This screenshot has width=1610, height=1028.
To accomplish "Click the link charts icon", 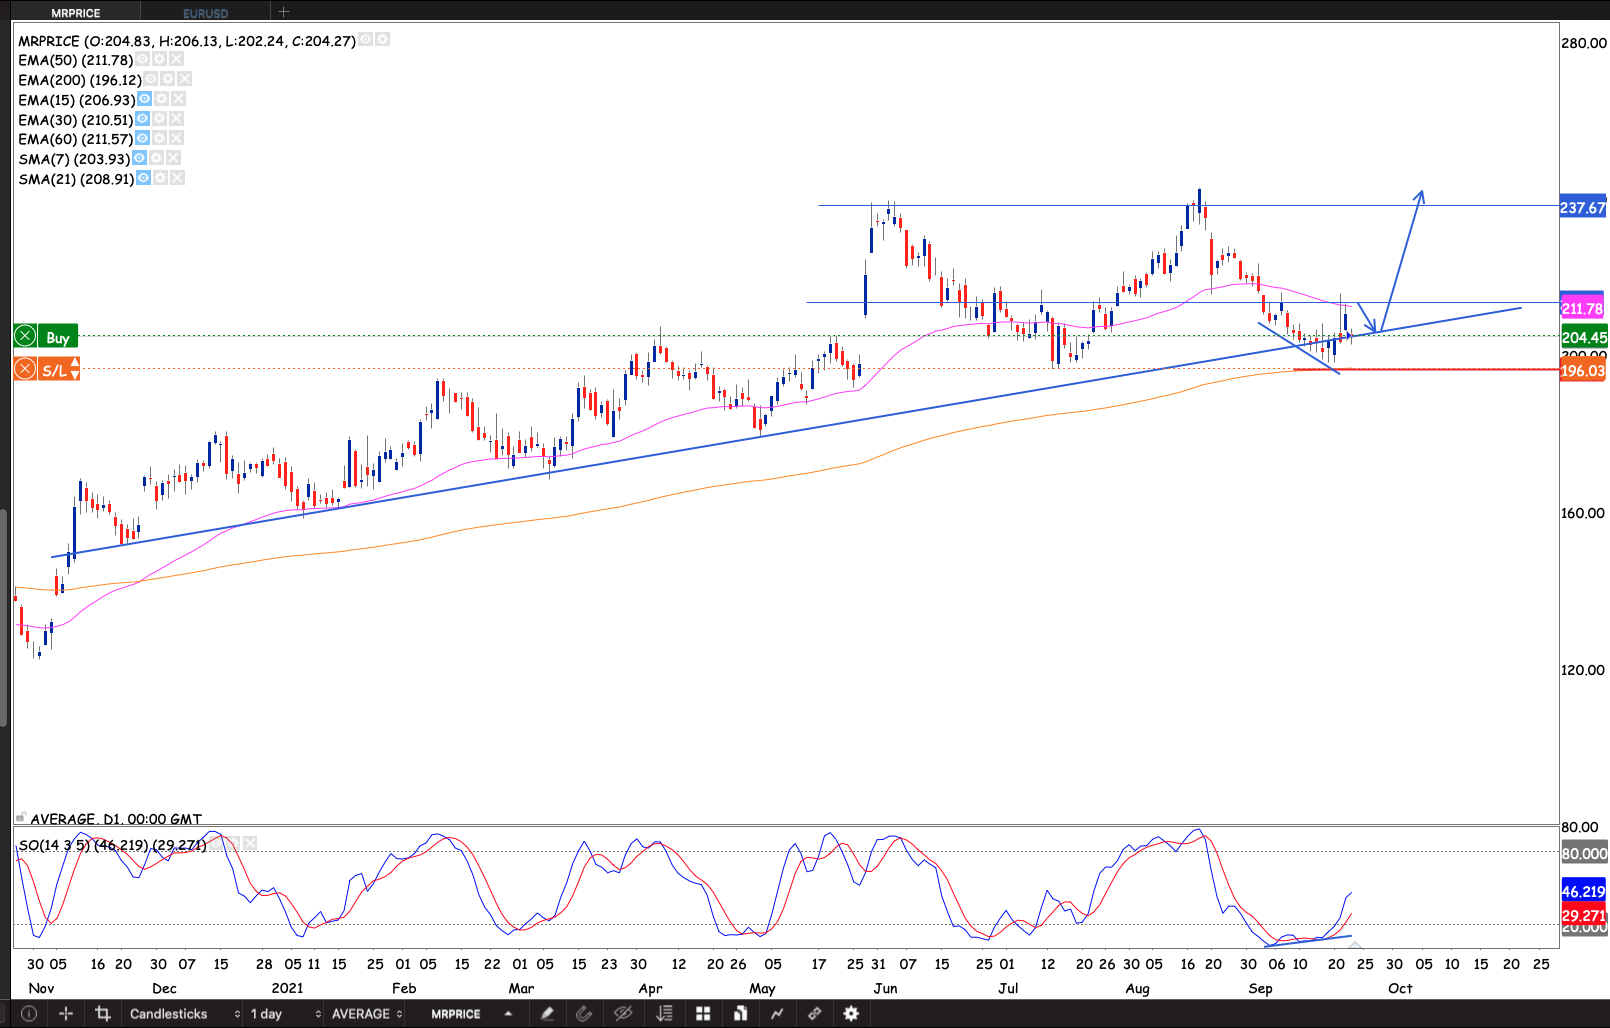I will (814, 1014).
